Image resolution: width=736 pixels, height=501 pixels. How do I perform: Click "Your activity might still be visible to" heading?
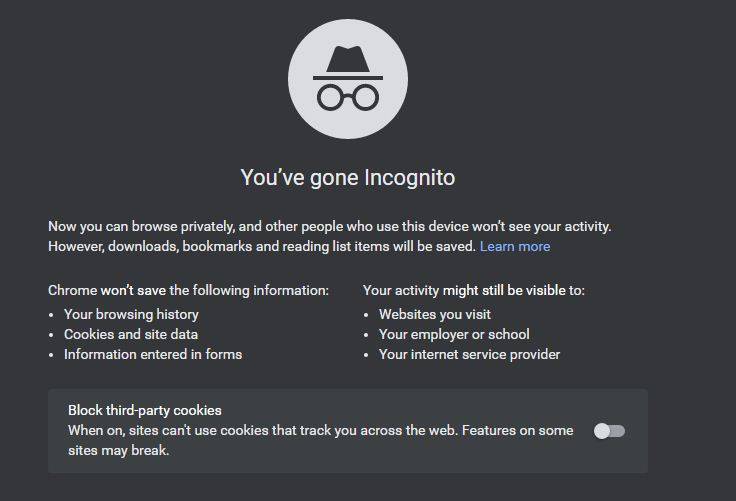(474, 290)
